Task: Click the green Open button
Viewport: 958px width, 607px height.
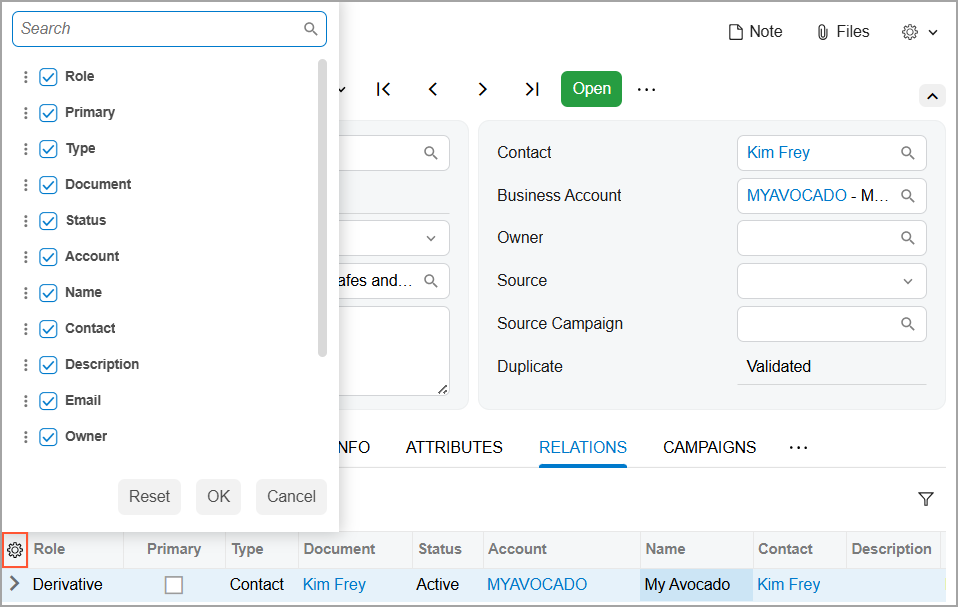Action: [x=591, y=89]
